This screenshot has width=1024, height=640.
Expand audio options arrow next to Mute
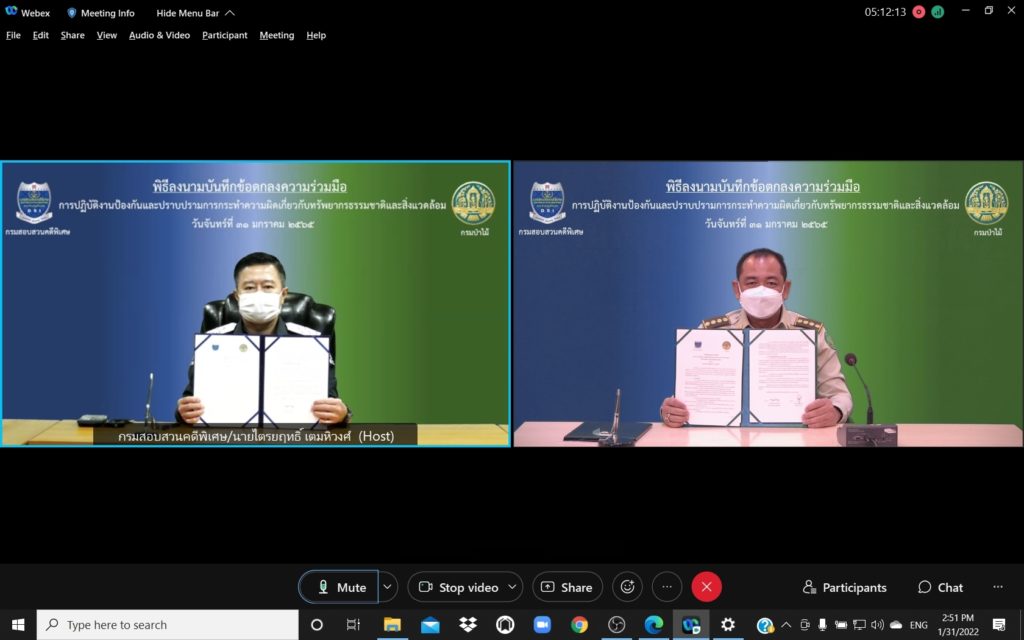[388, 587]
